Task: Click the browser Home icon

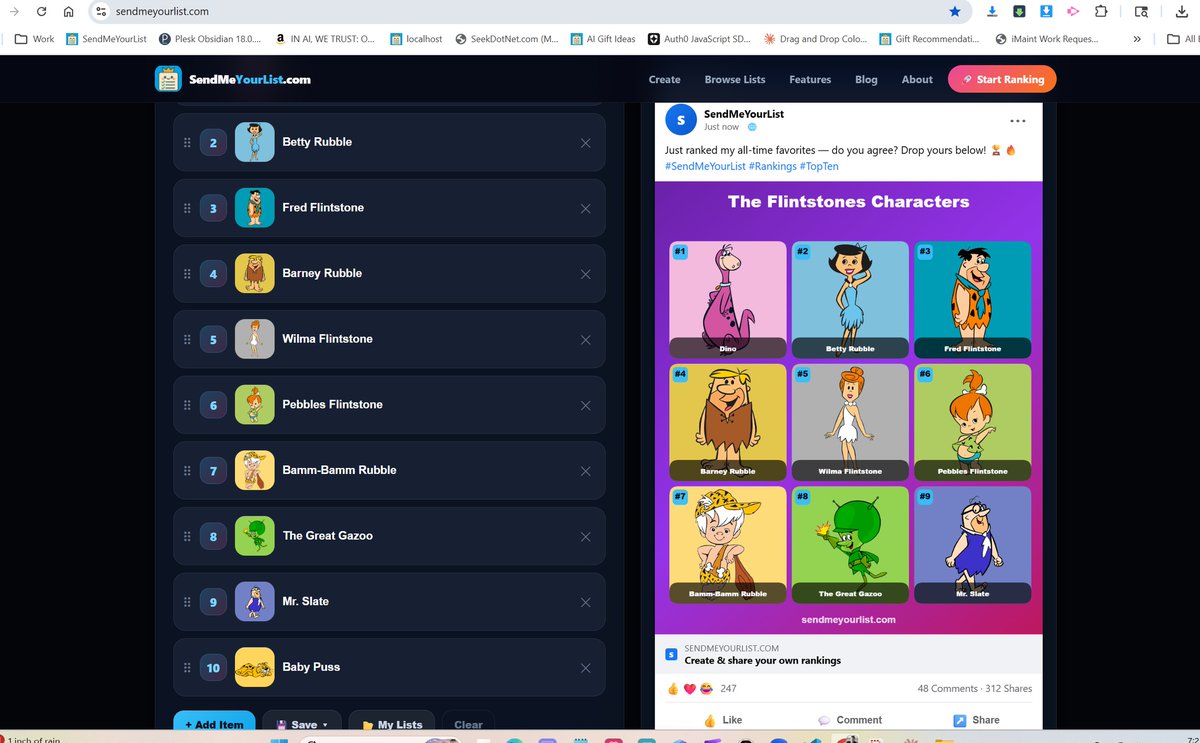Action: 68,12
